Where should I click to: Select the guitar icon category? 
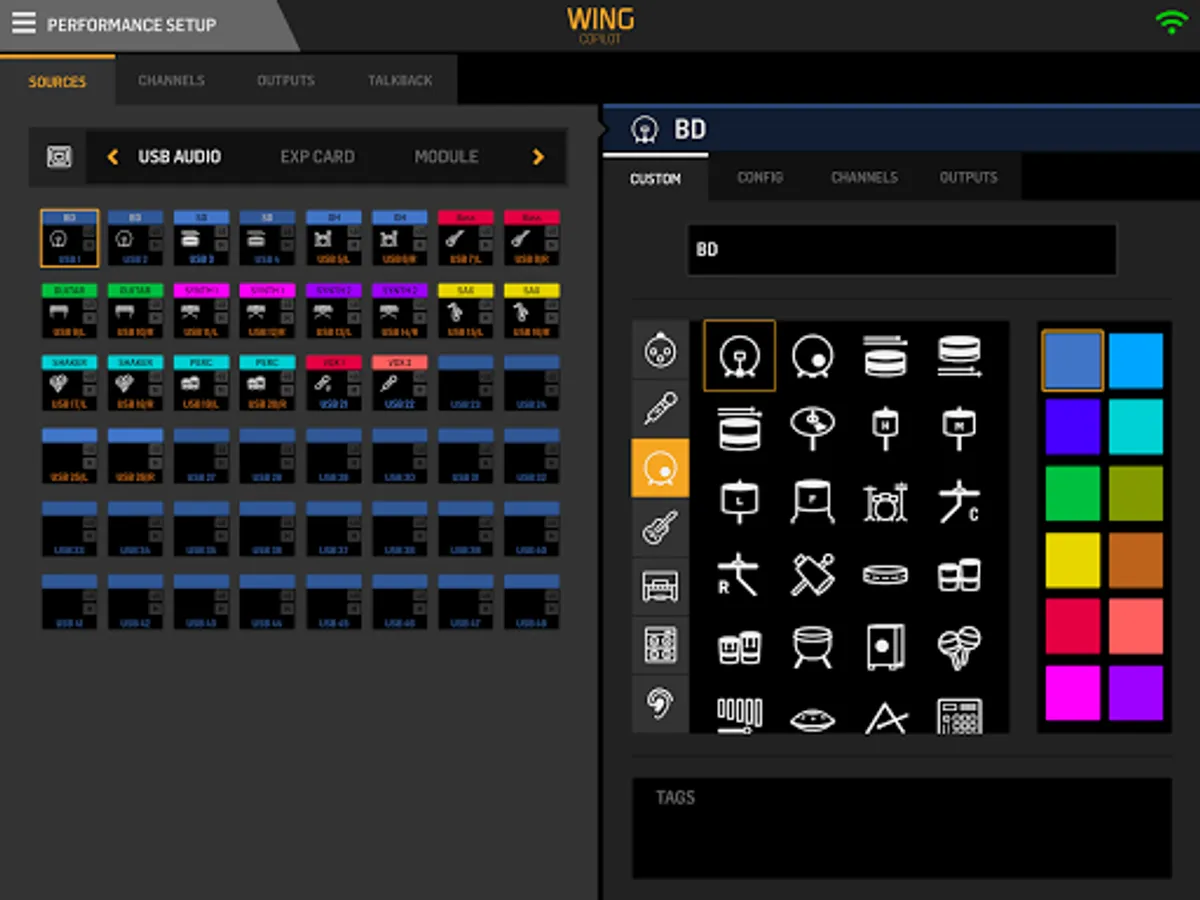(660, 527)
